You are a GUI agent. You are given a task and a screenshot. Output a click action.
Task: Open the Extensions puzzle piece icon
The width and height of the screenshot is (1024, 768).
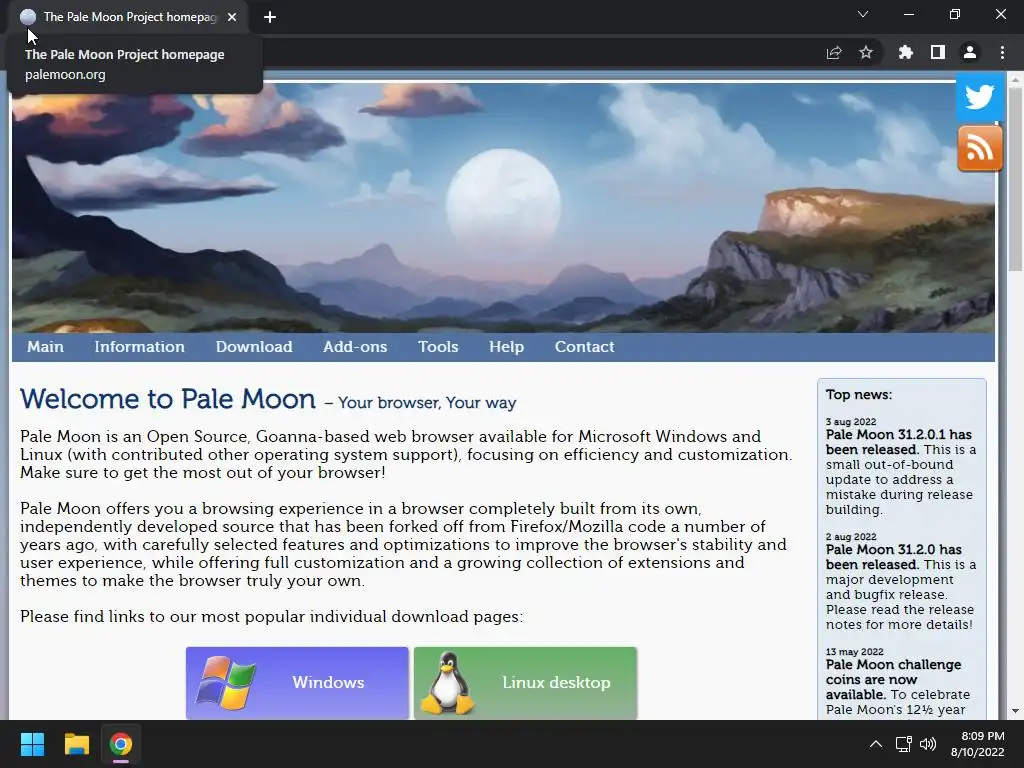(905, 52)
